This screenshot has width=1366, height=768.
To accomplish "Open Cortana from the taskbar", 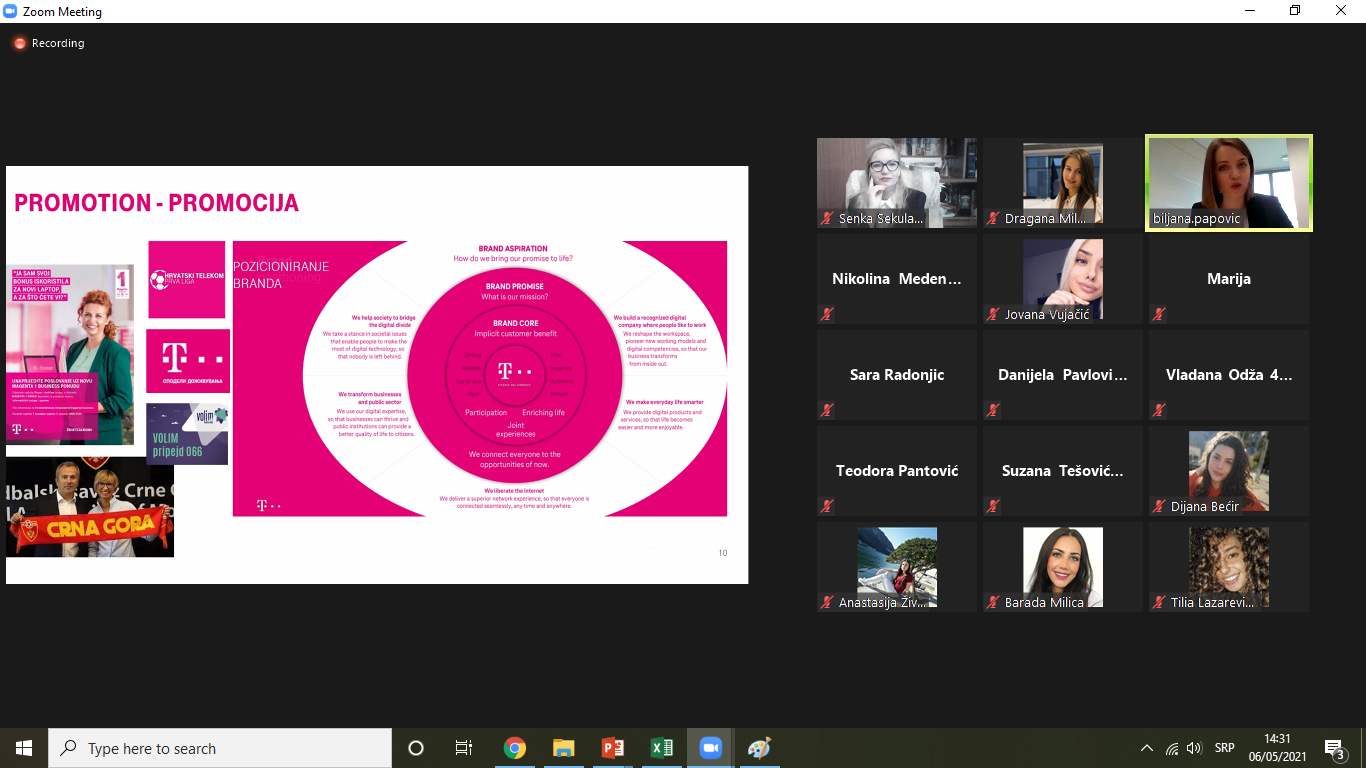I will click(416, 748).
